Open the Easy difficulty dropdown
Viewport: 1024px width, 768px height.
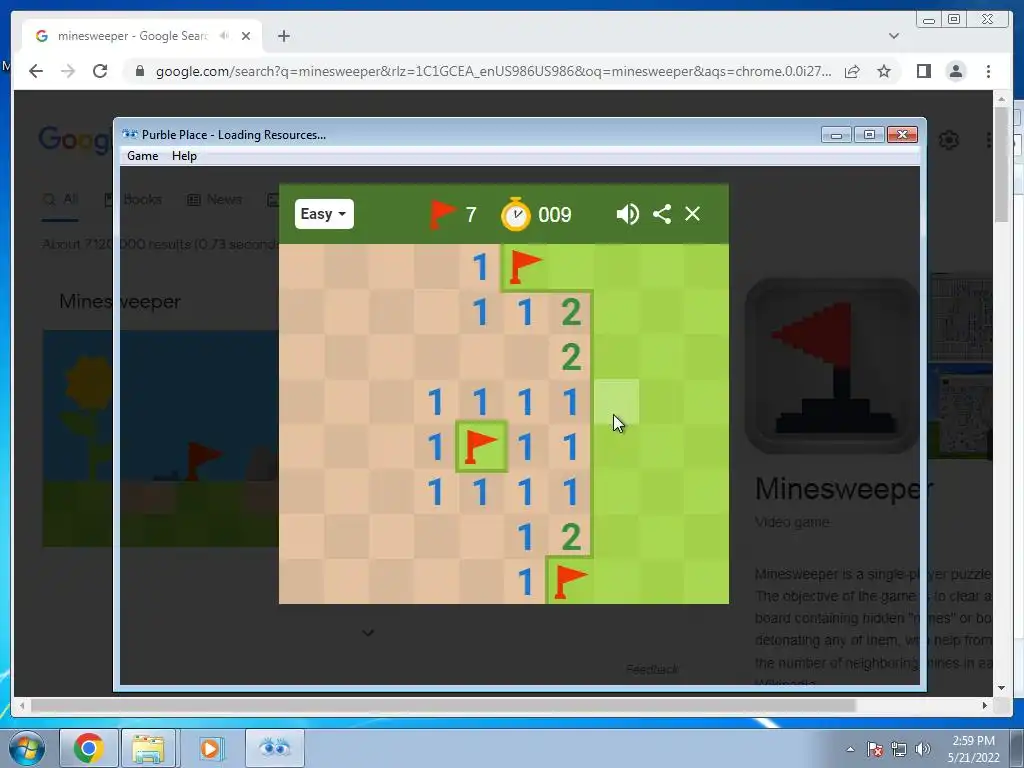(x=324, y=214)
